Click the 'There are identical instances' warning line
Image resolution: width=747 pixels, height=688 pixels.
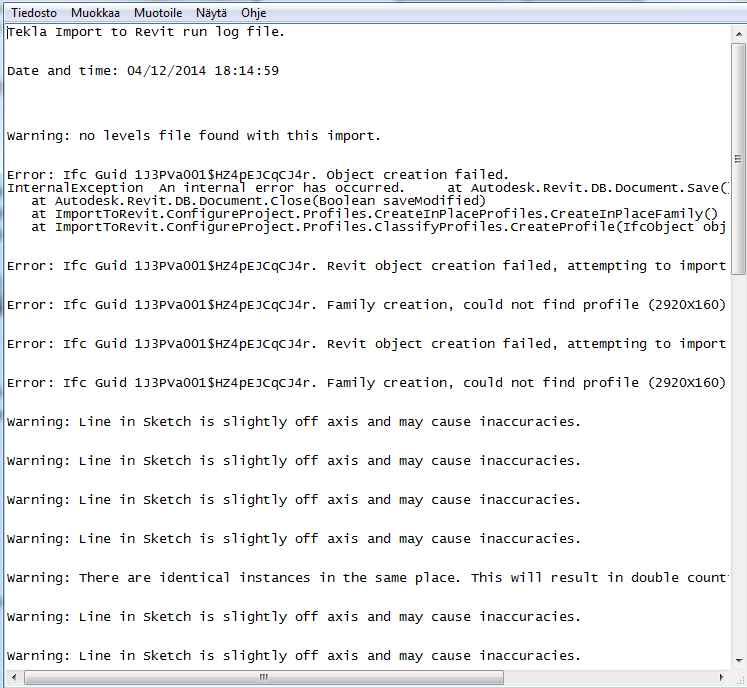368,577
